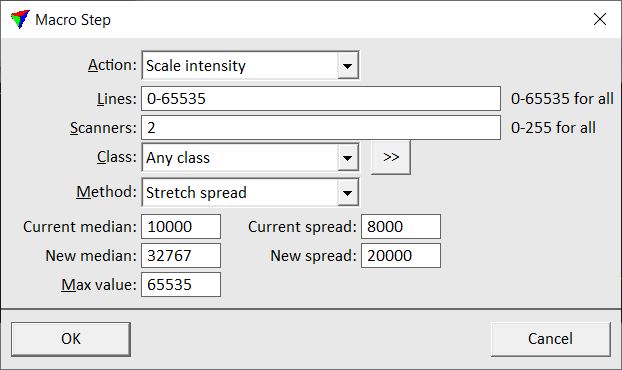Click the '0-65535 for all' hint text
The image size is (622, 370).
[562, 98]
